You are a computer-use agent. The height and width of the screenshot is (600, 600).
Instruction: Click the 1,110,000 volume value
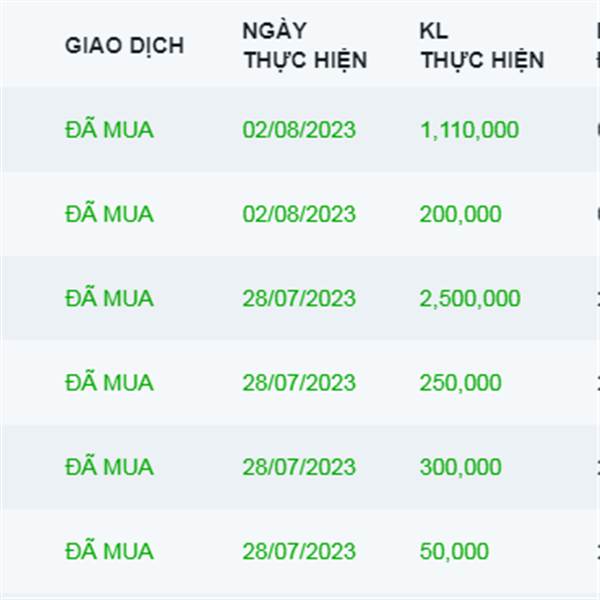470,130
